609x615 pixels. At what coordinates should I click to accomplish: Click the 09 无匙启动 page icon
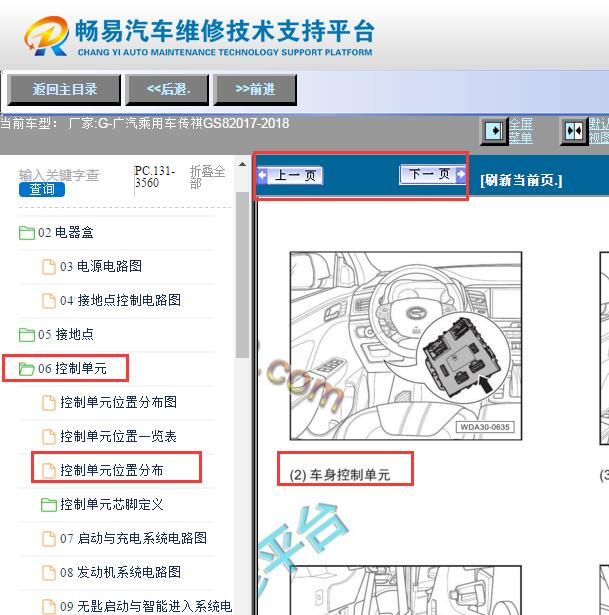(49, 606)
